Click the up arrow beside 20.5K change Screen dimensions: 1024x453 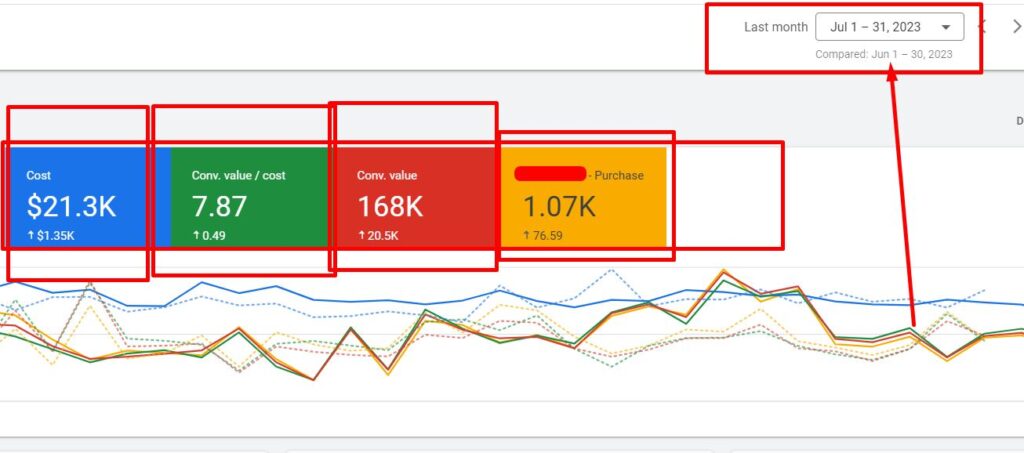tap(361, 236)
